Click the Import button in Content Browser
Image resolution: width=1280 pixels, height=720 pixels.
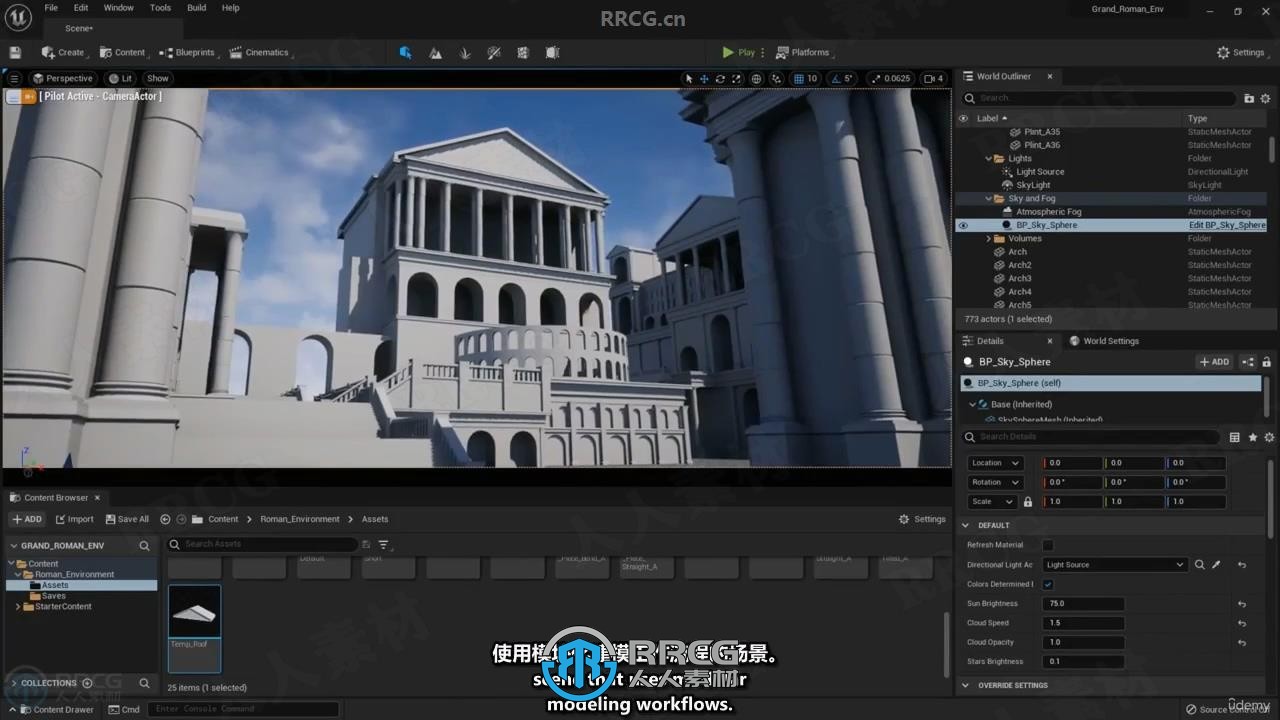(75, 519)
